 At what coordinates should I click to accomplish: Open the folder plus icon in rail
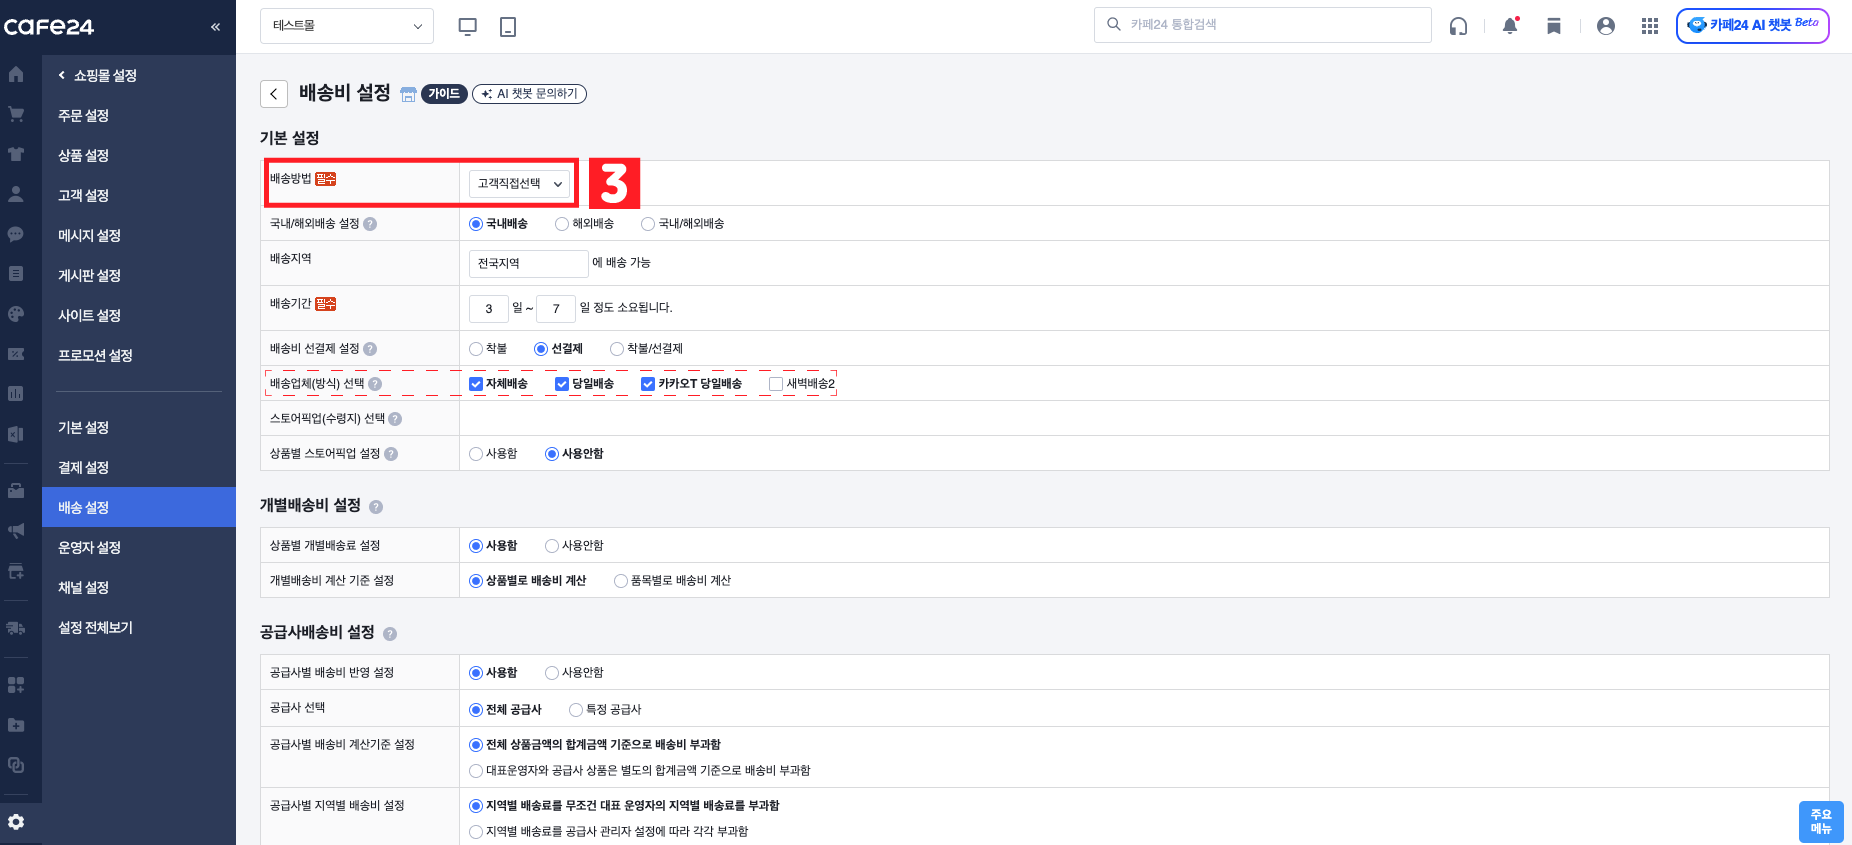coord(16,725)
